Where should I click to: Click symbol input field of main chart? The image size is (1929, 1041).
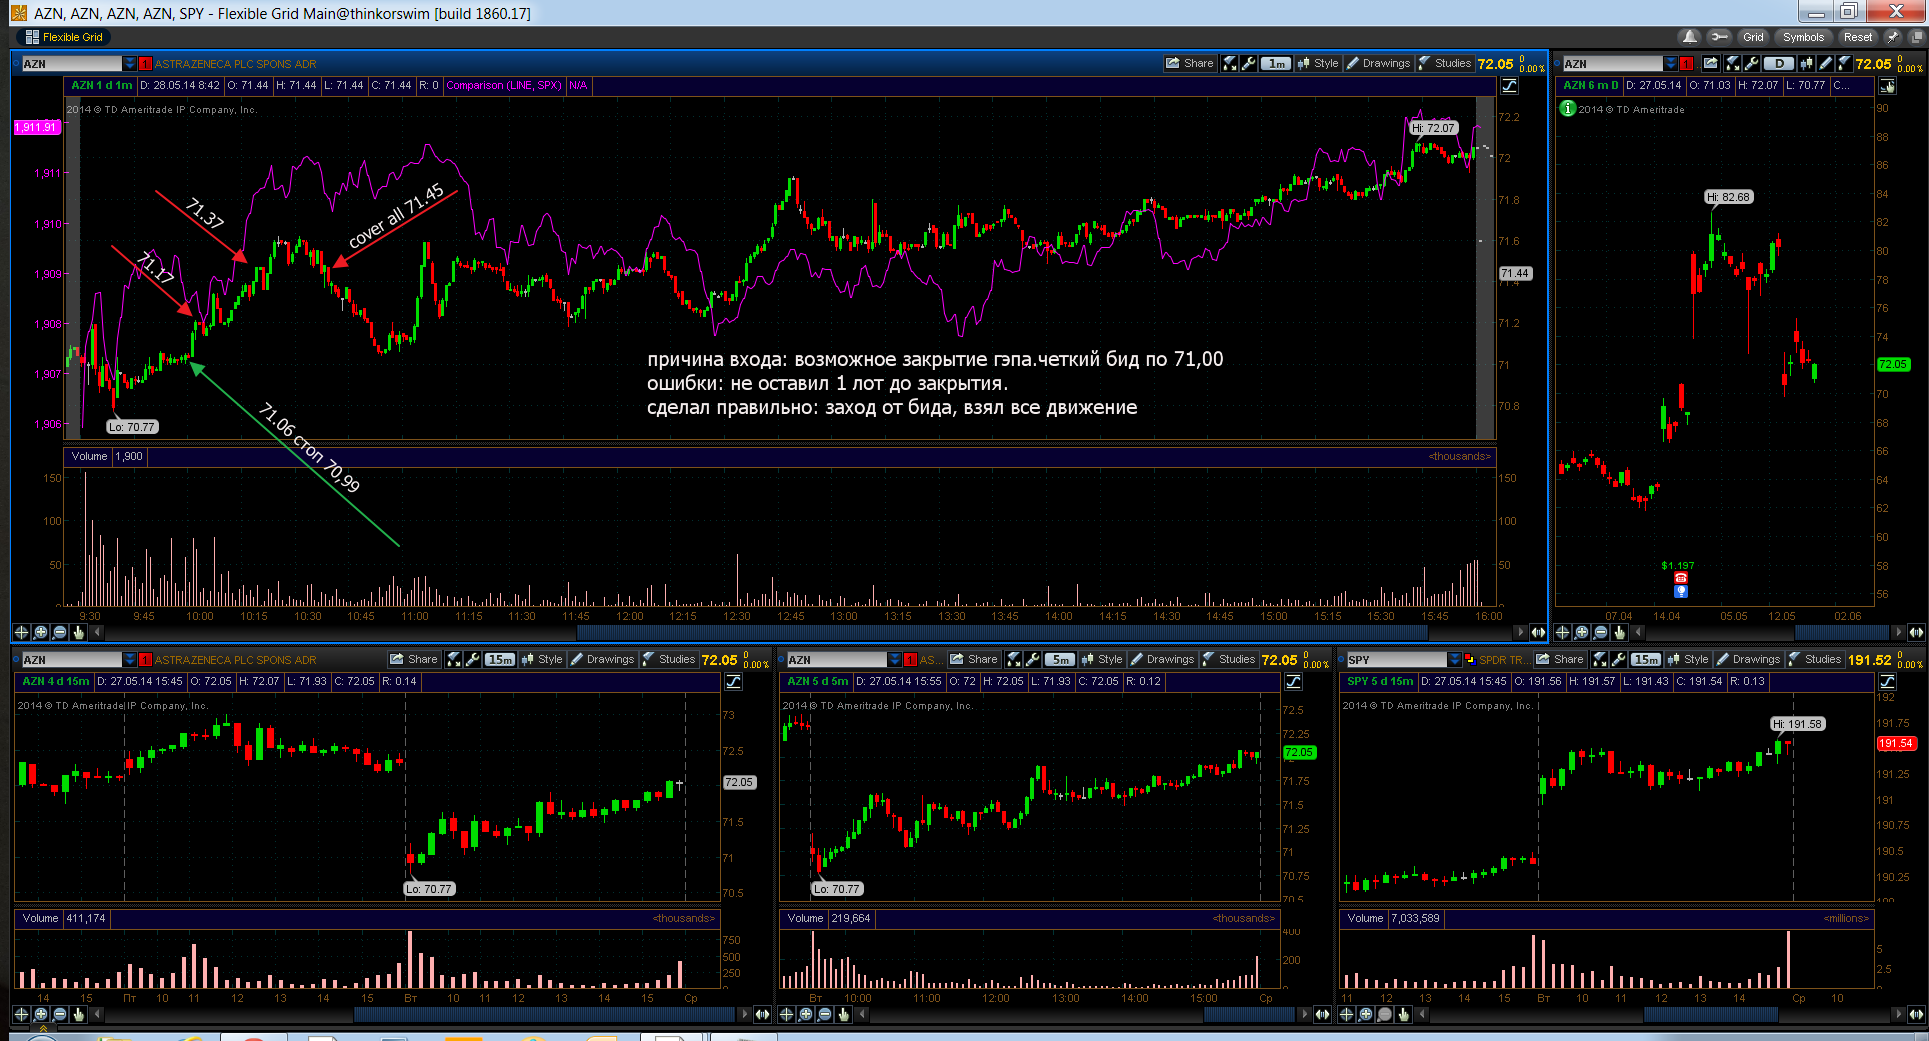point(71,64)
